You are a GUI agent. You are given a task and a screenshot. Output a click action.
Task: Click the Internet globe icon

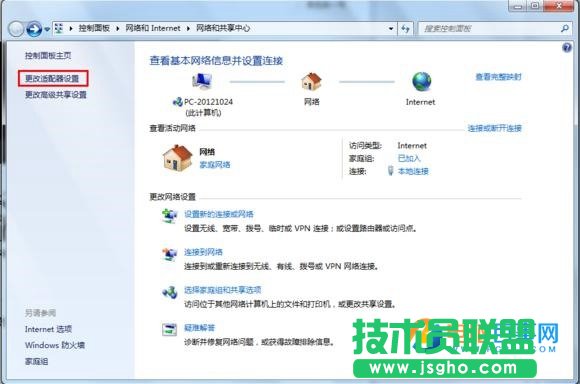click(422, 81)
